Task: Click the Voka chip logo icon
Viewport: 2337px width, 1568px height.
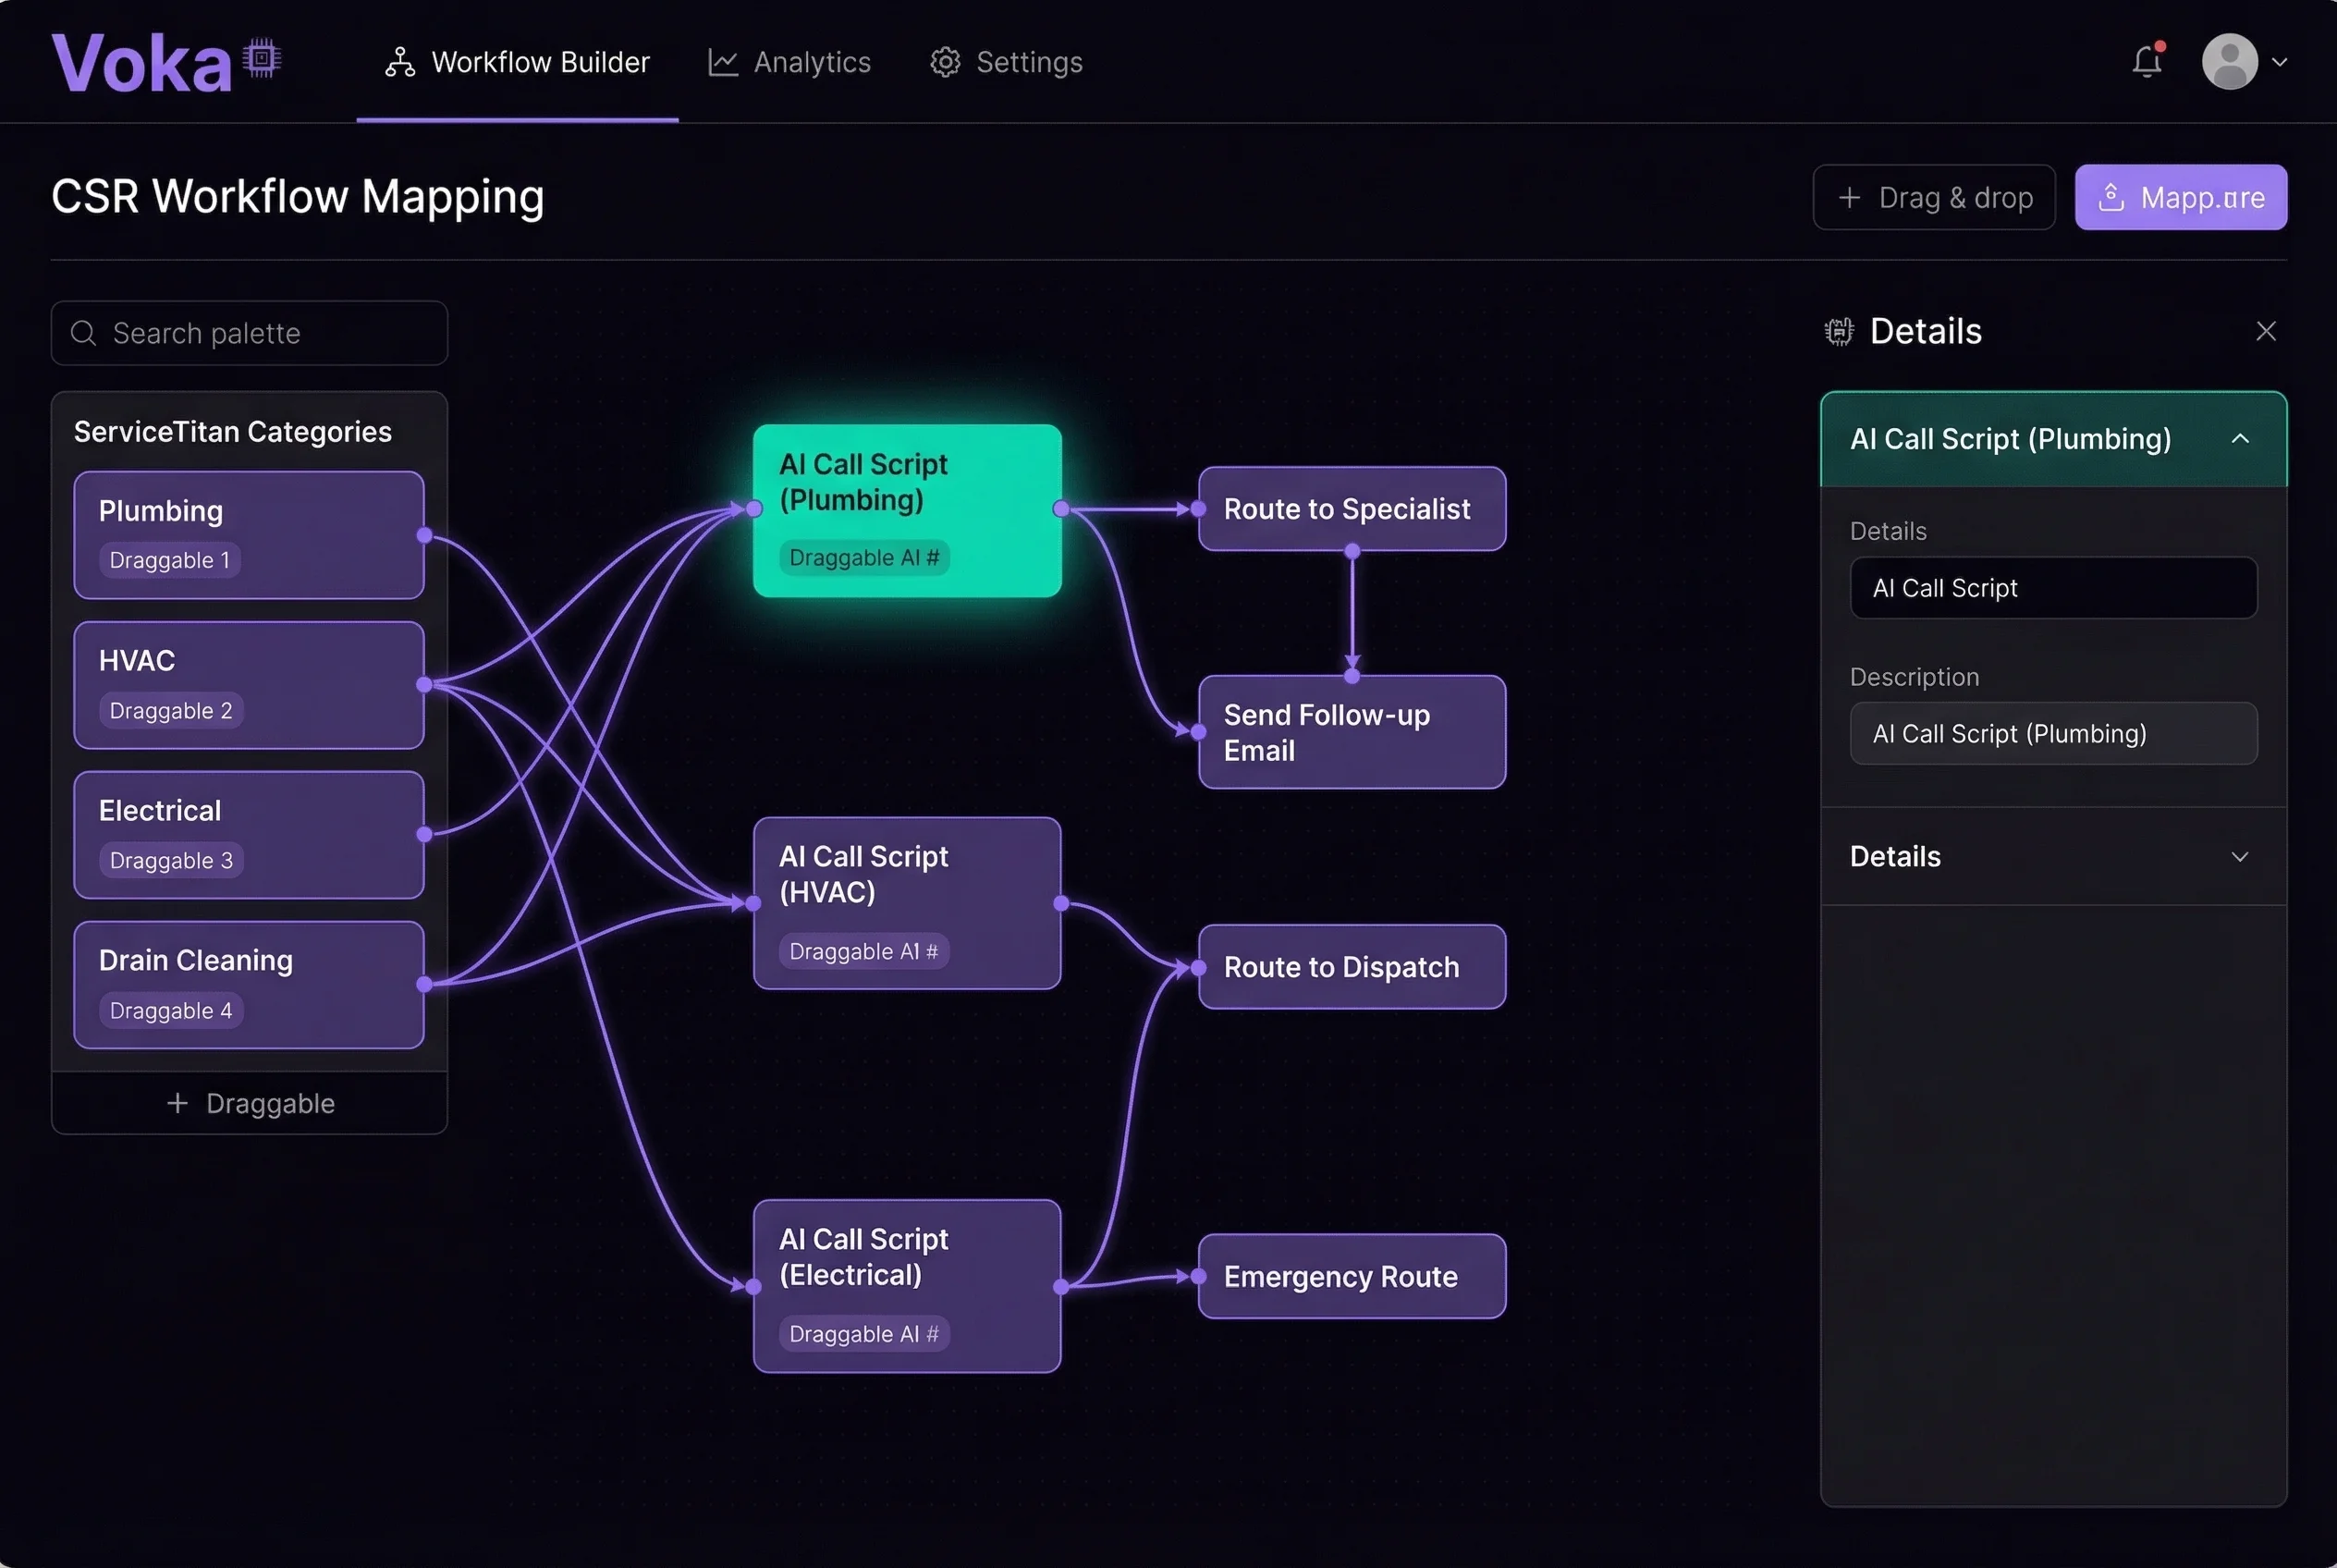Action: coord(262,60)
